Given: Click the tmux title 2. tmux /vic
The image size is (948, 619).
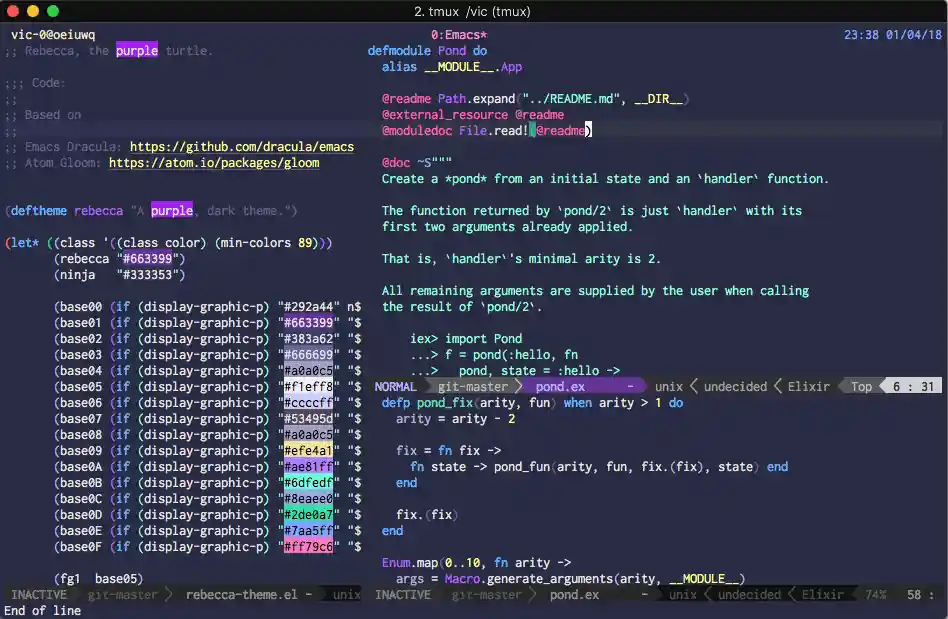Looking at the screenshot, I should click(x=474, y=11).
